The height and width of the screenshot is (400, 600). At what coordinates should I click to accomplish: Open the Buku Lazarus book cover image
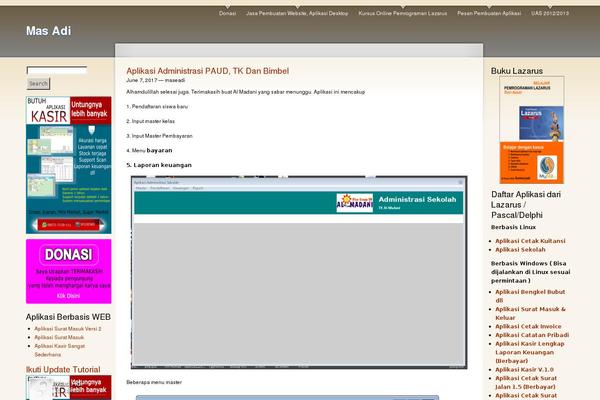(532, 130)
